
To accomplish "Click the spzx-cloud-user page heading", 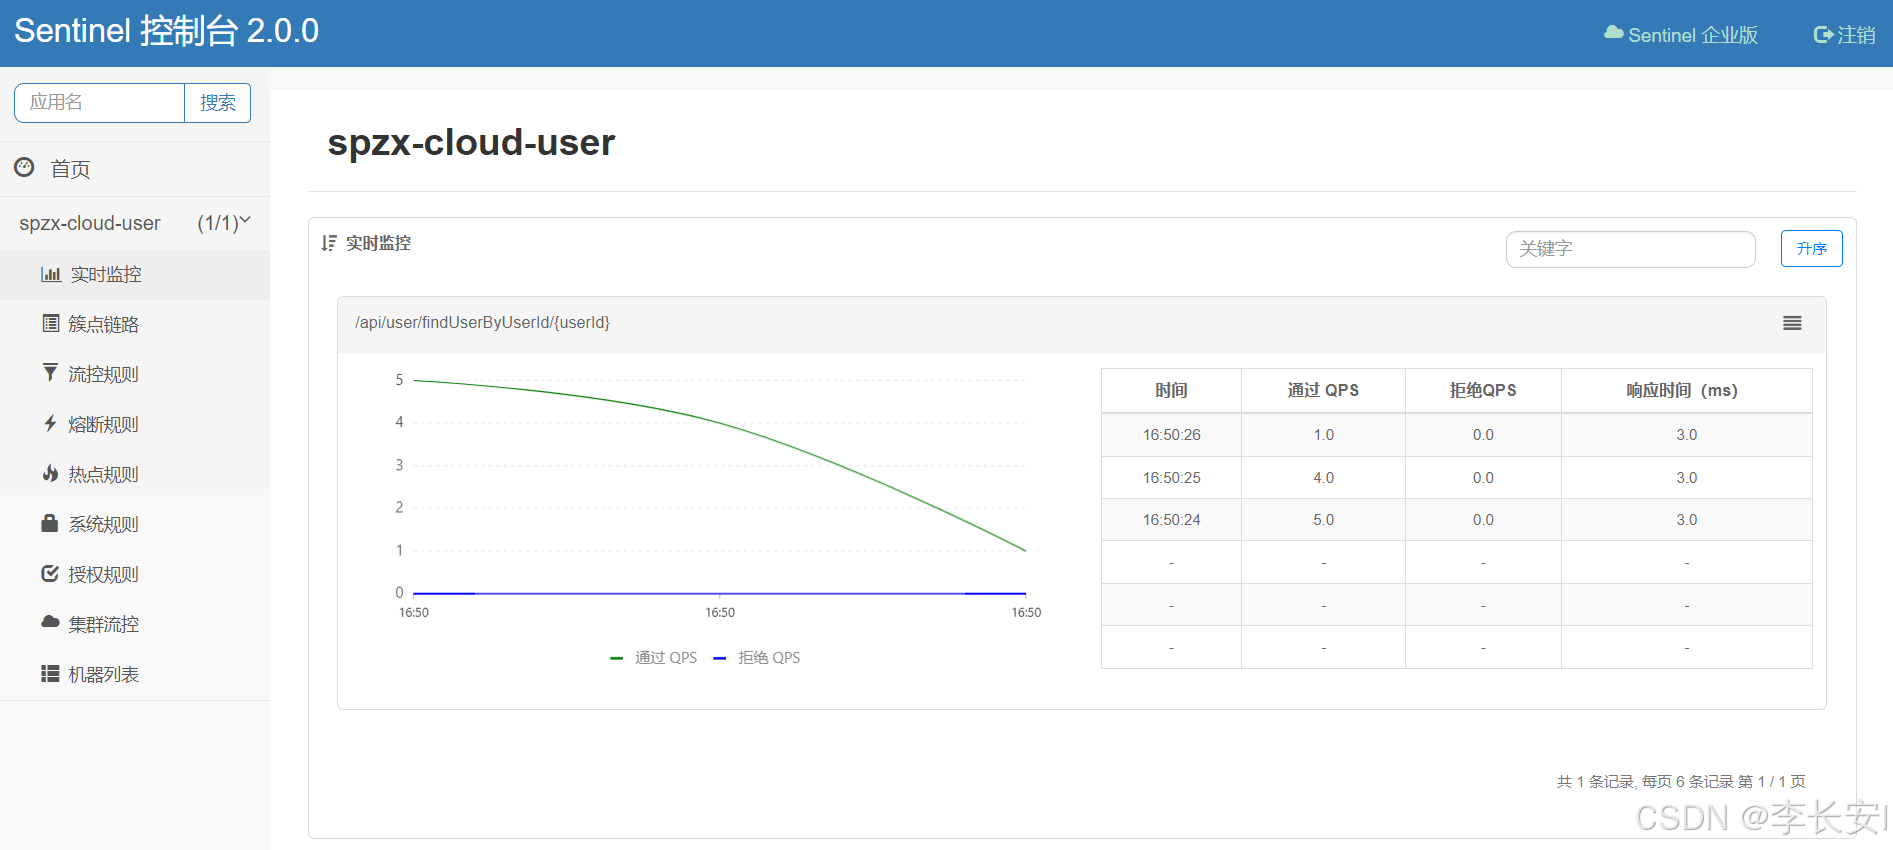I will pos(471,143).
